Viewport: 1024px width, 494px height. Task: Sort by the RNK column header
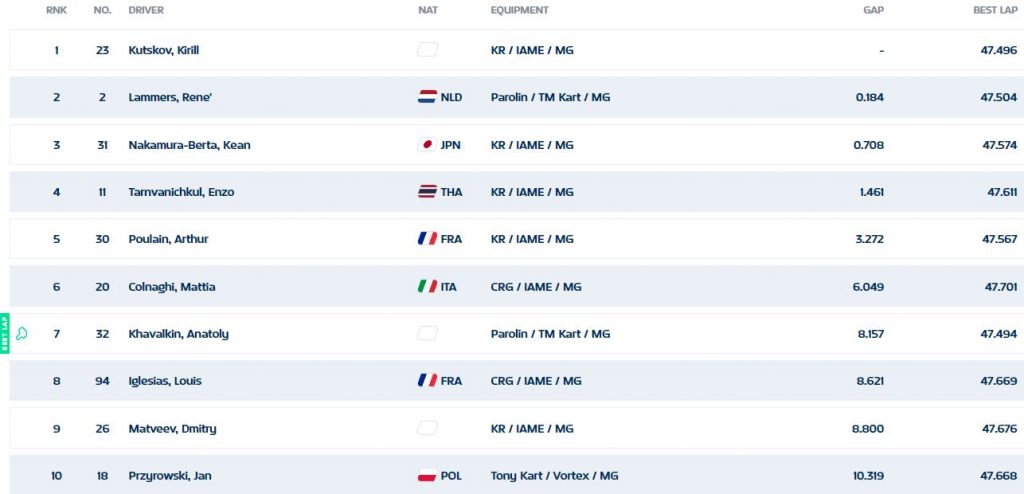click(56, 10)
